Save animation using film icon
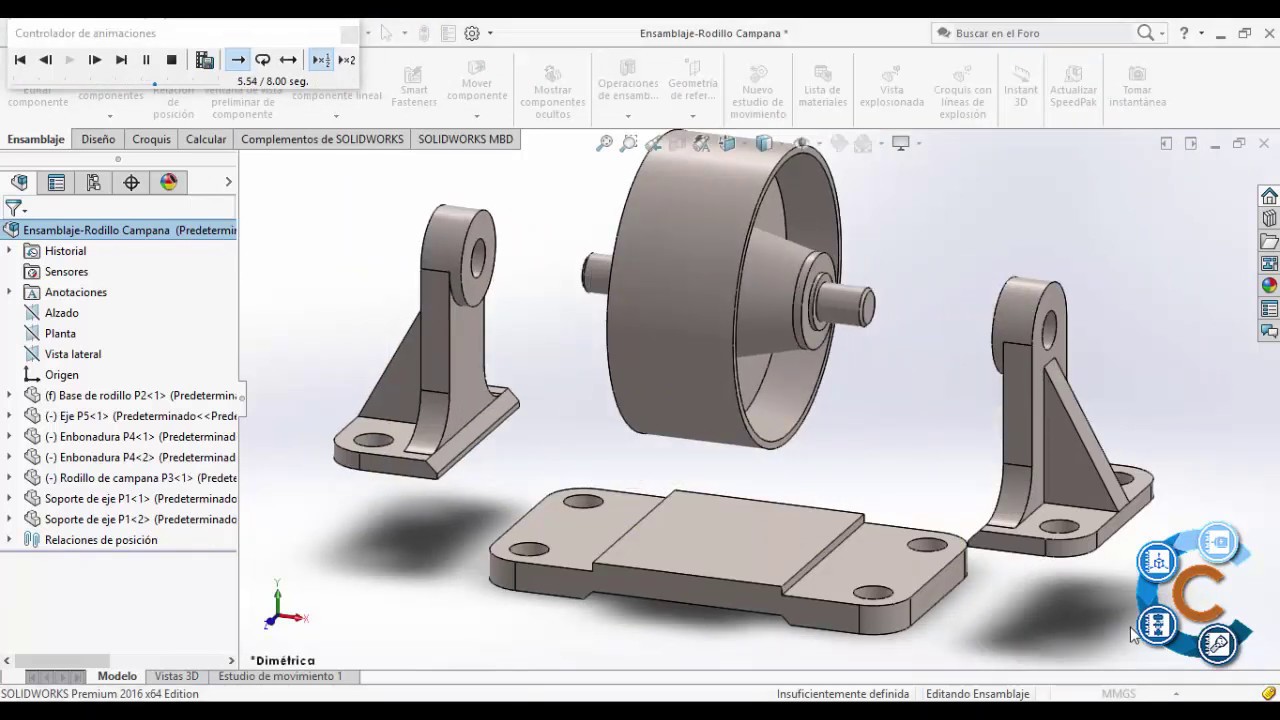Viewport: 1280px width, 720px height. (x=205, y=60)
